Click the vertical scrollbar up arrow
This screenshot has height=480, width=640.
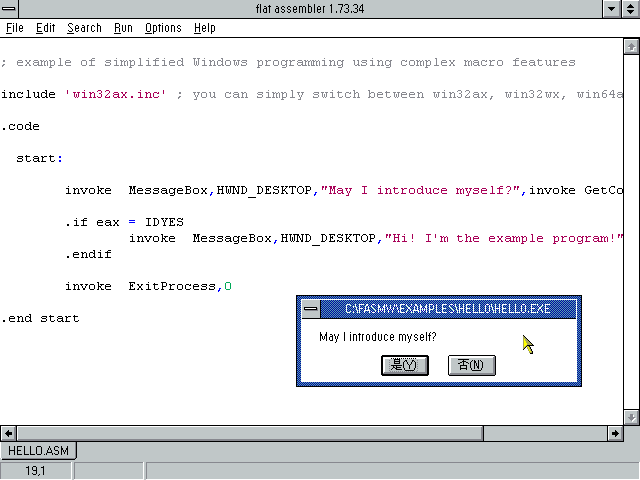point(631,47)
